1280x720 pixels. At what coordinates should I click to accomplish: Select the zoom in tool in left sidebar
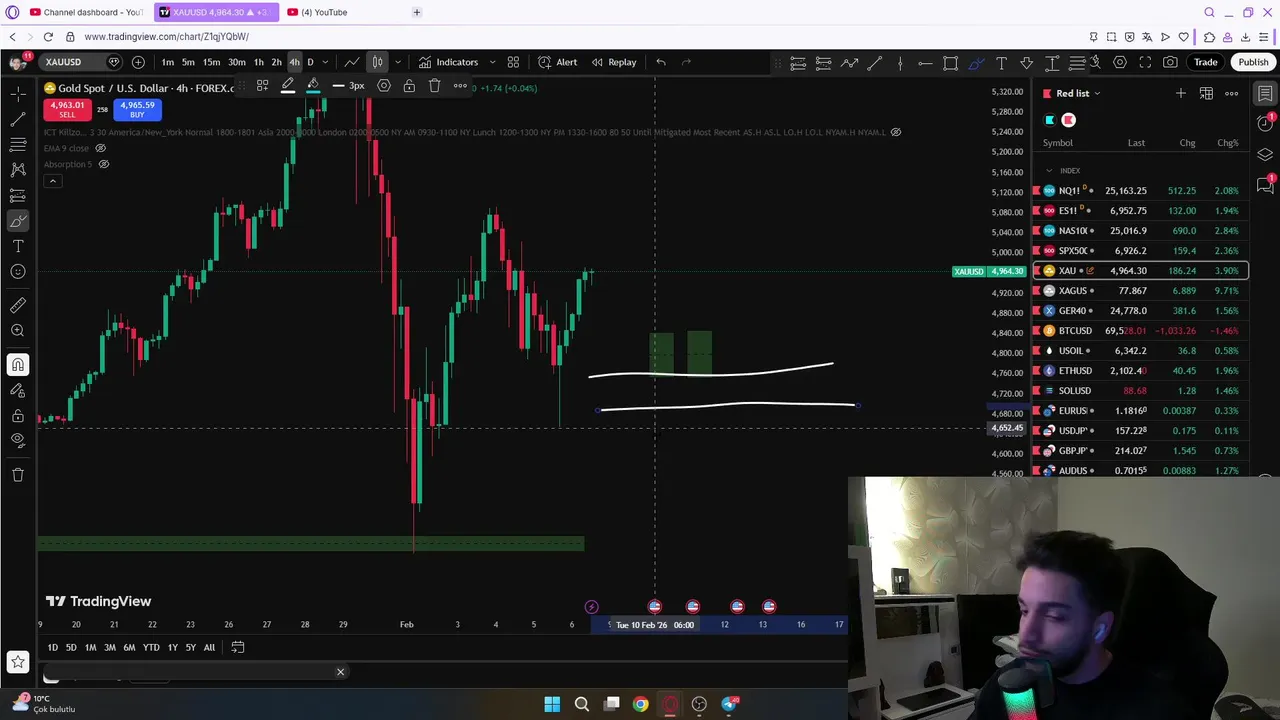click(18, 330)
